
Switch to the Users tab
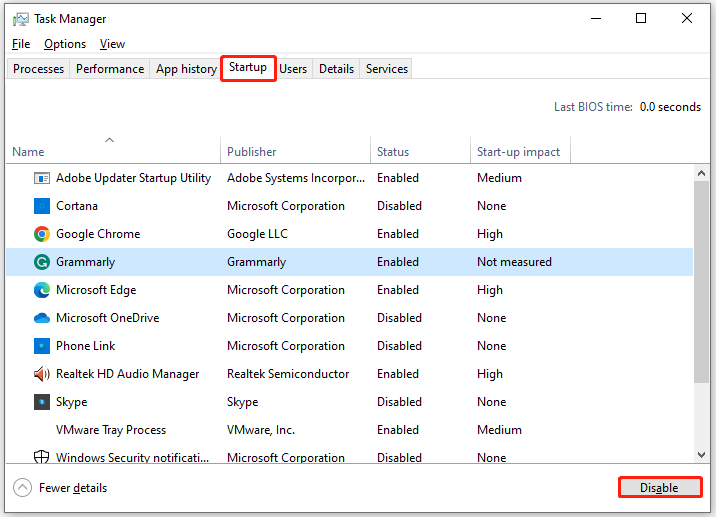[x=293, y=69]
